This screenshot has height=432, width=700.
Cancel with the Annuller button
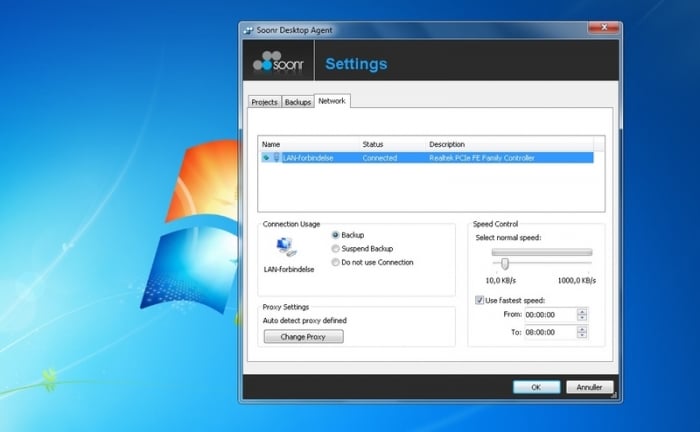click(x=589, y=387)
